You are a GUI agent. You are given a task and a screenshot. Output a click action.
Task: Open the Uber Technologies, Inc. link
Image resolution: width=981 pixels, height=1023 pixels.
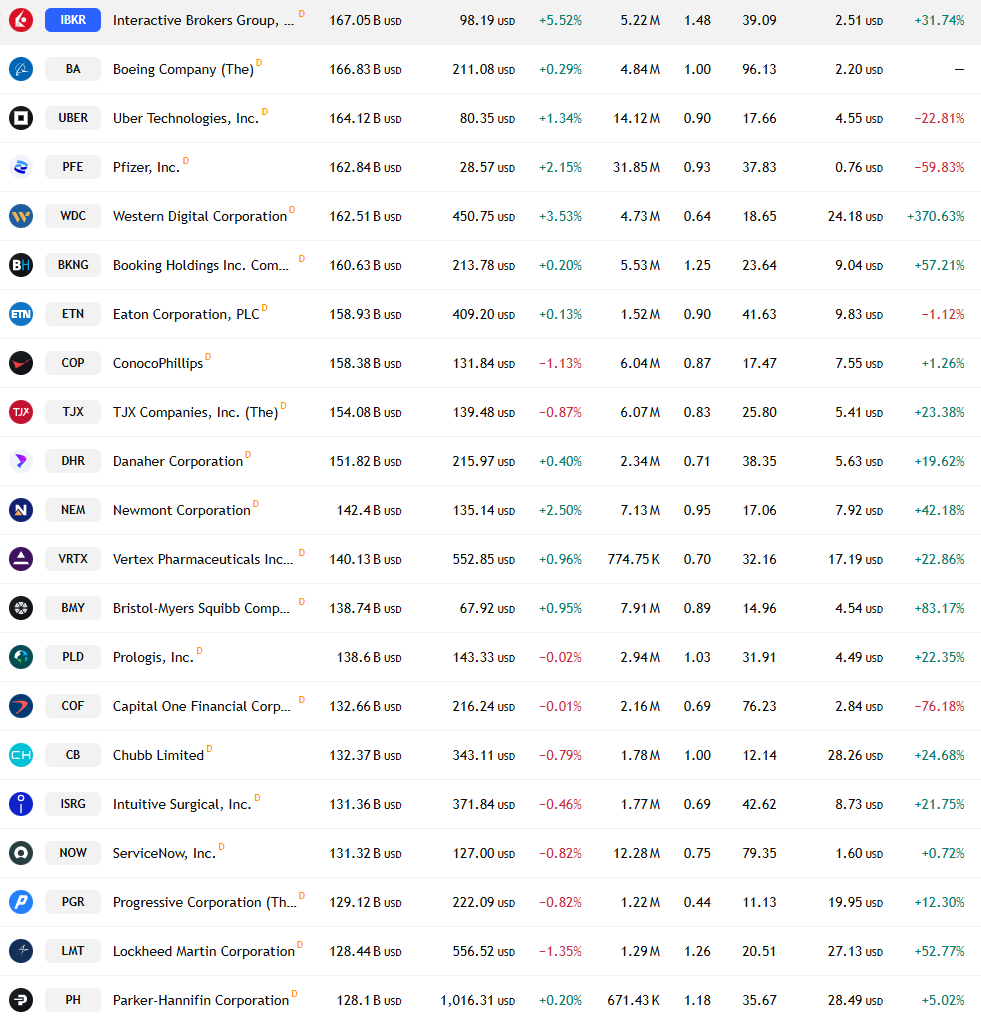tap(186, 119)
